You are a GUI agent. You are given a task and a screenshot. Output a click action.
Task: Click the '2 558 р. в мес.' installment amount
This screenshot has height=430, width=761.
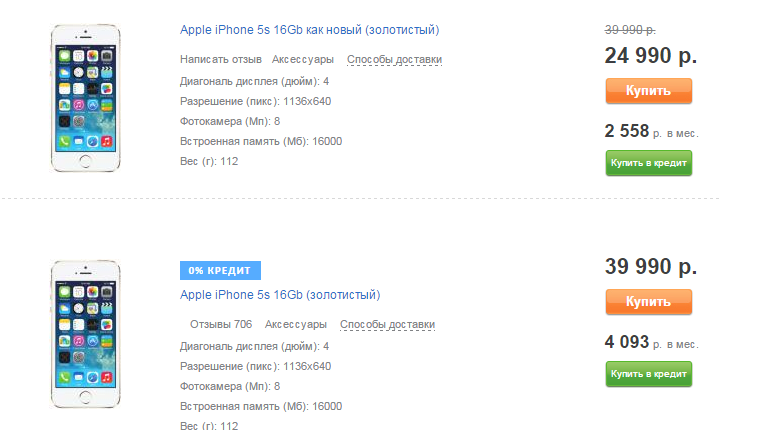click(651, 131)
